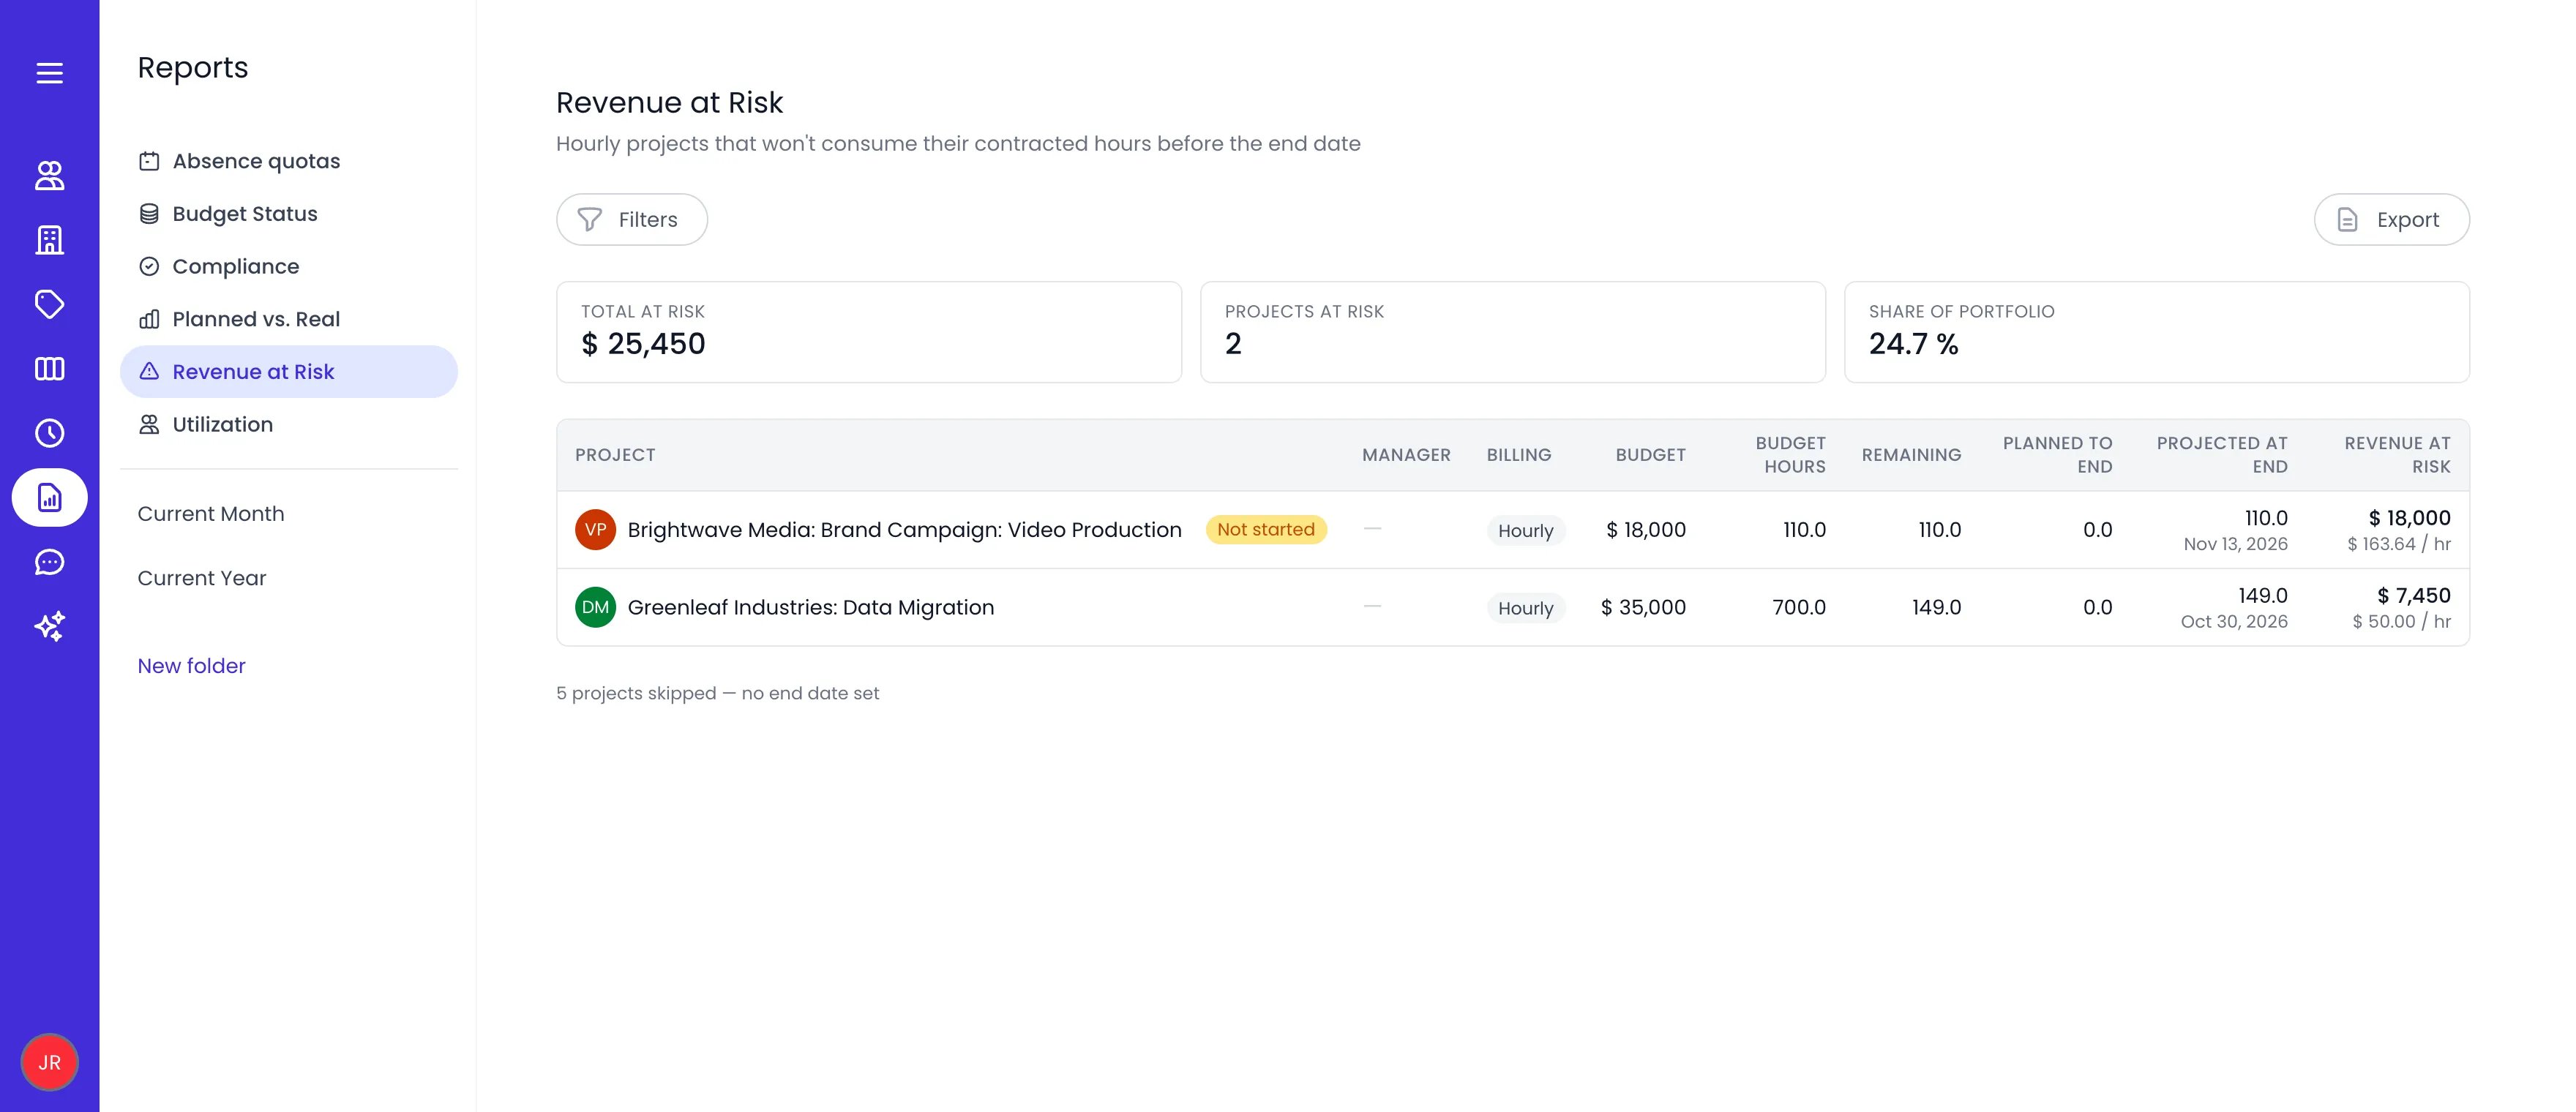Open the reports chart document icon
Screen dimensions: 2576x1112
pos(49,497)
